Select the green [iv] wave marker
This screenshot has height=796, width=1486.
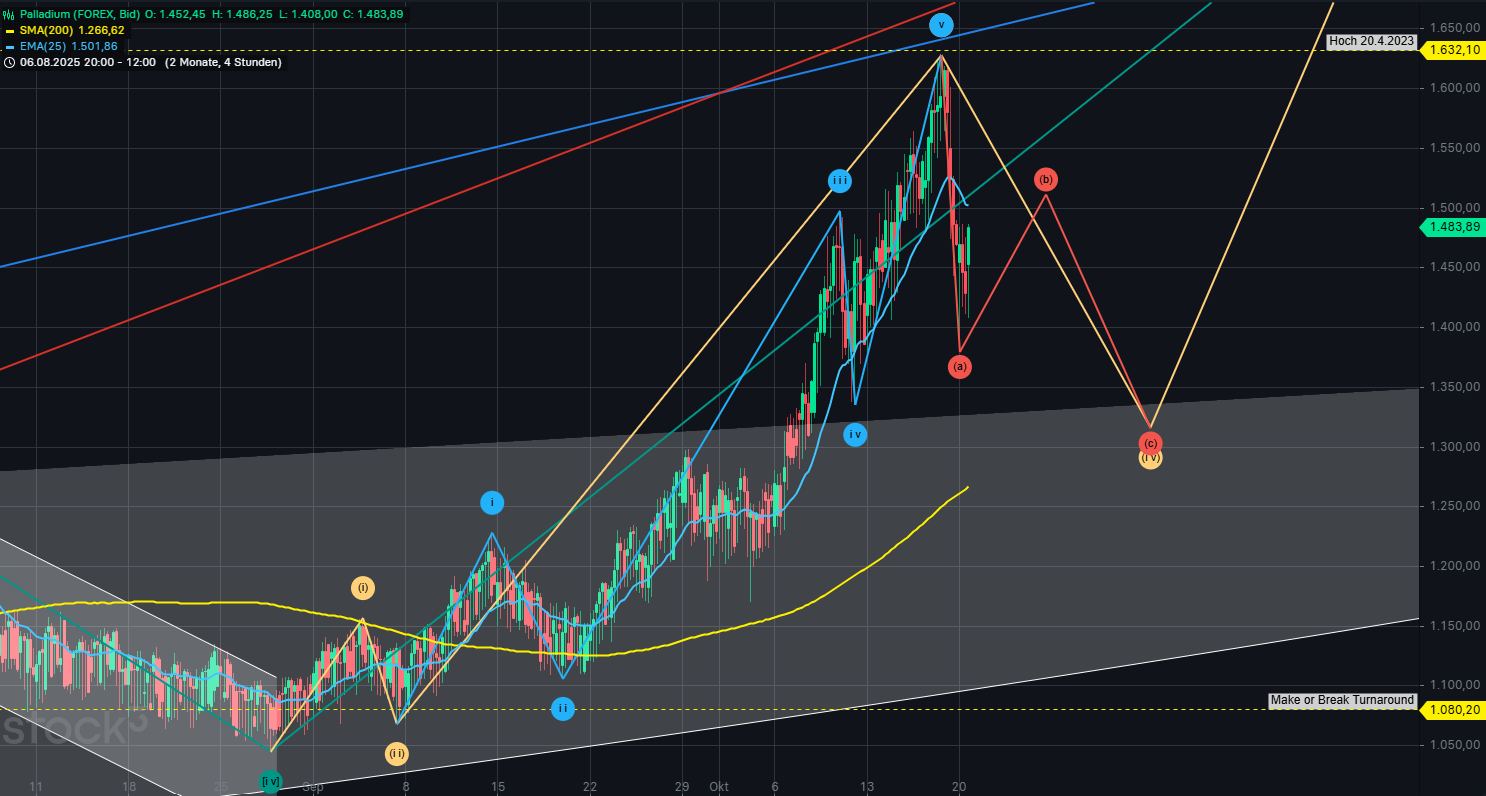coord(270,781)
